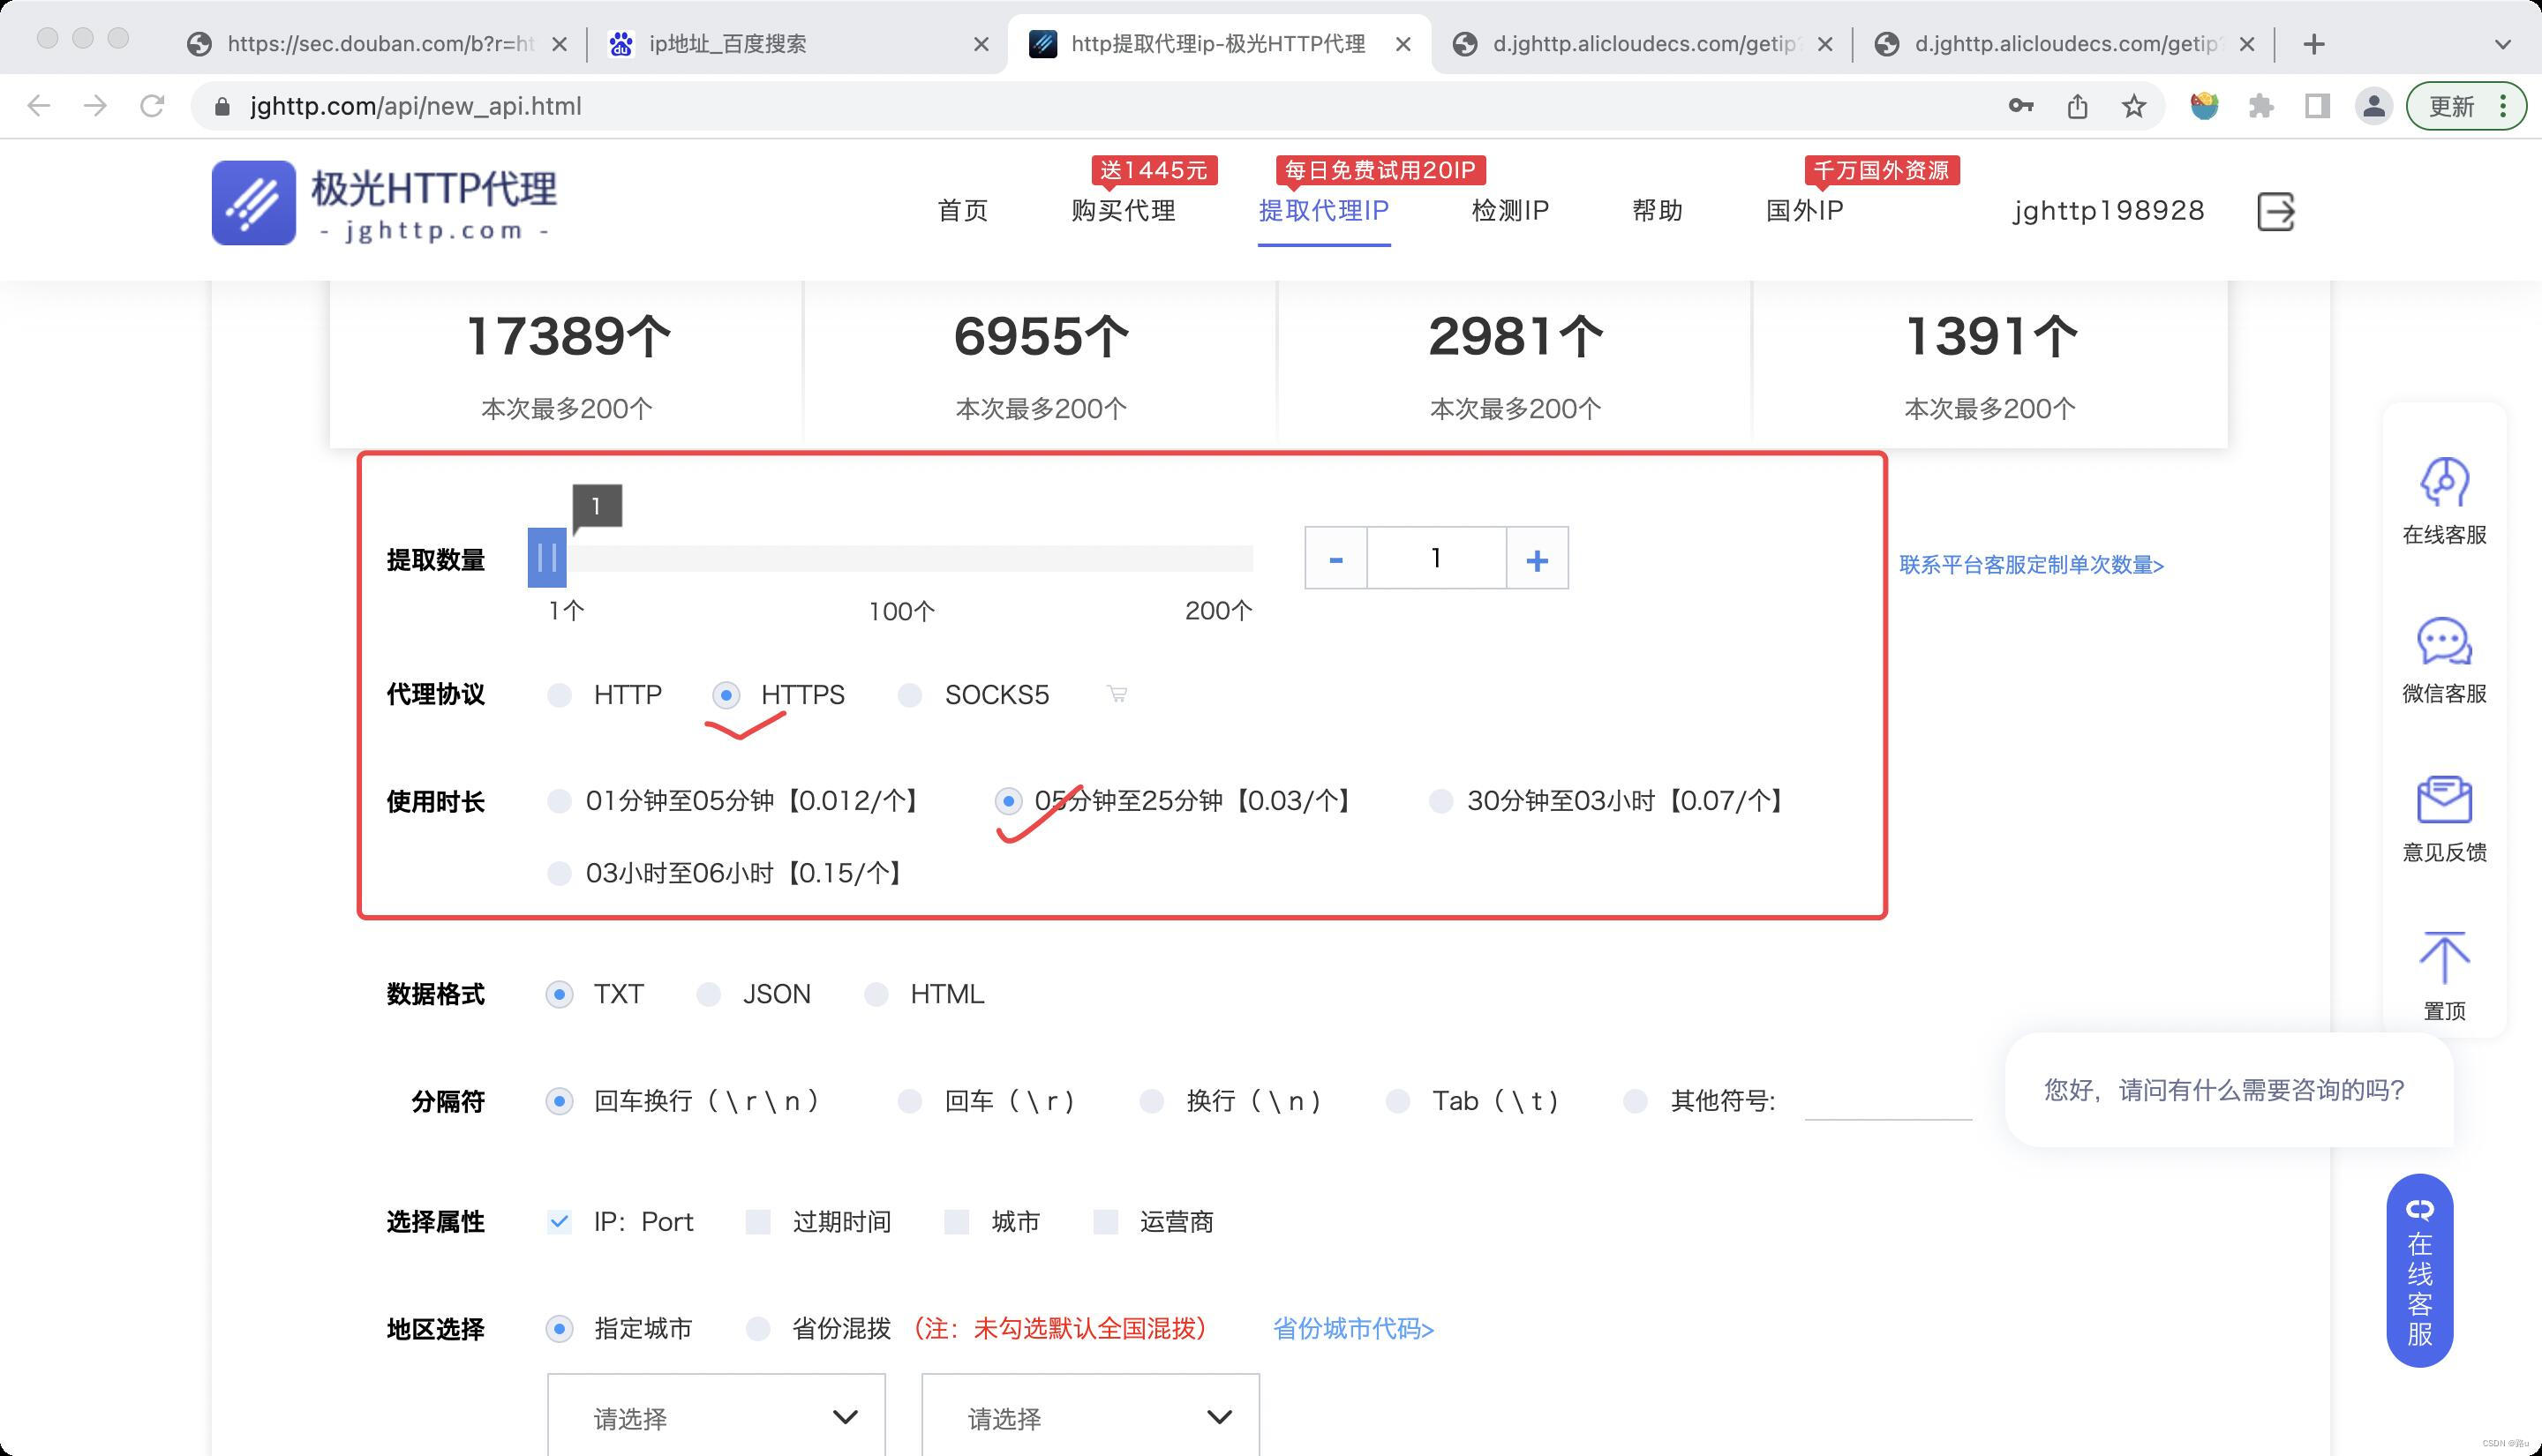Viewport: 2542px width, 1456px height.
Task: Select SOCKS5 protocol radio button
Action: click(909, 694)
